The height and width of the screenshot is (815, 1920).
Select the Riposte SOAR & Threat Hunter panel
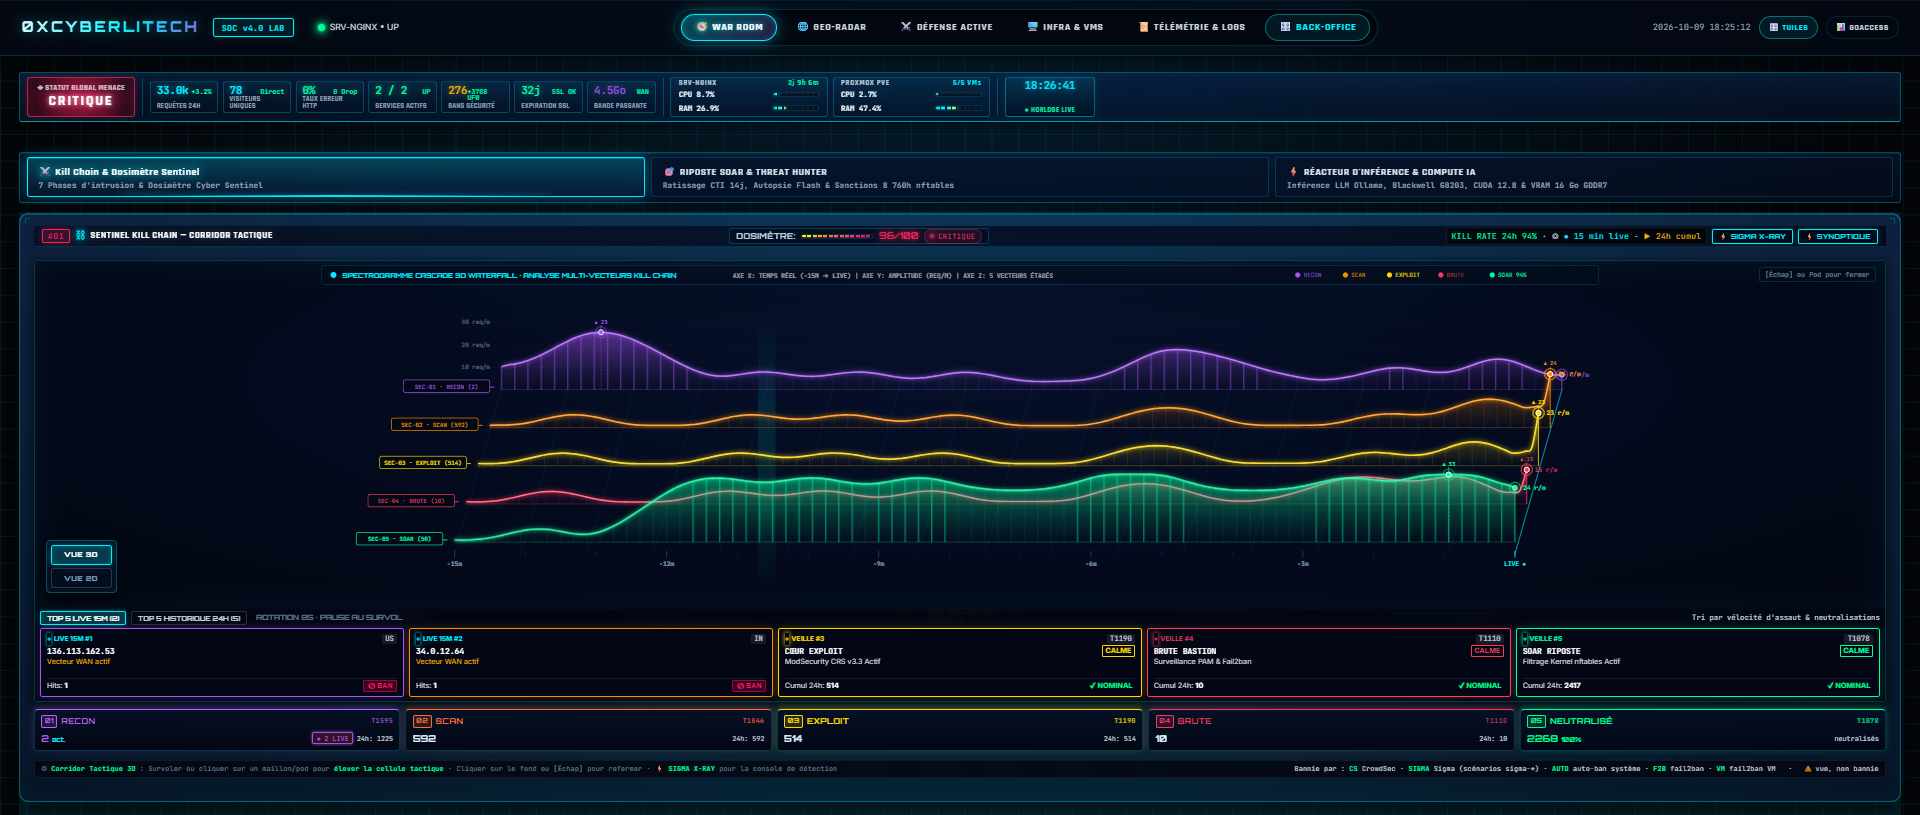click(x=960, y=177)
